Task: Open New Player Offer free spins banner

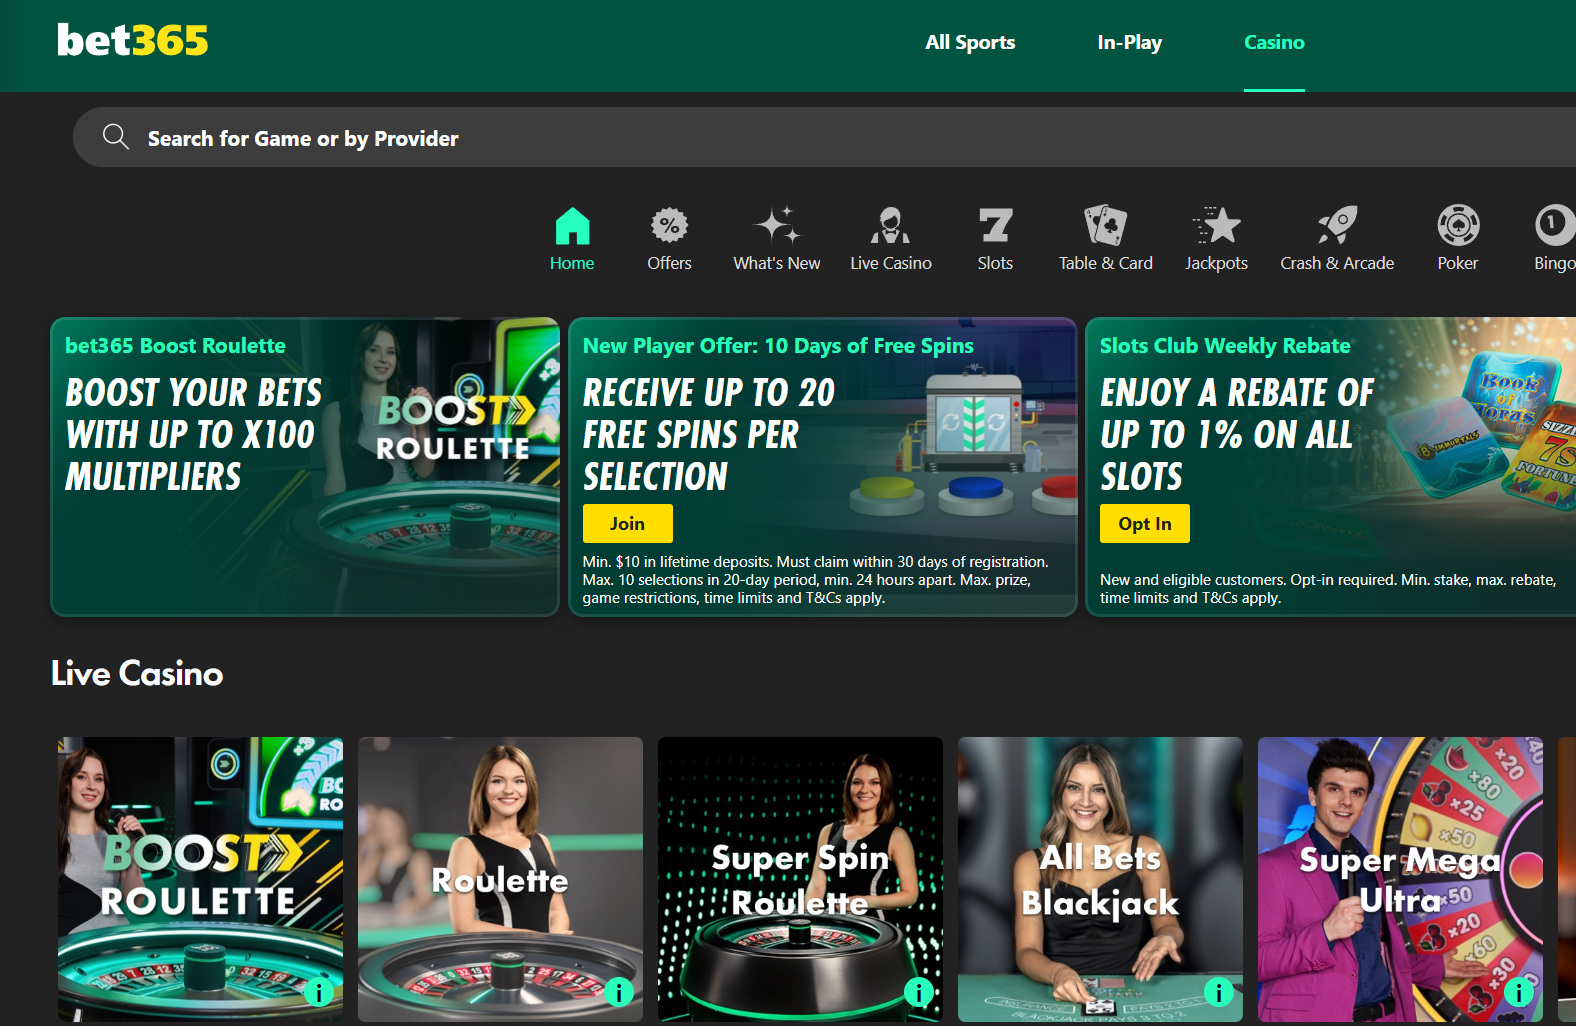Action: pyautogui.click(x=822, y=467)
